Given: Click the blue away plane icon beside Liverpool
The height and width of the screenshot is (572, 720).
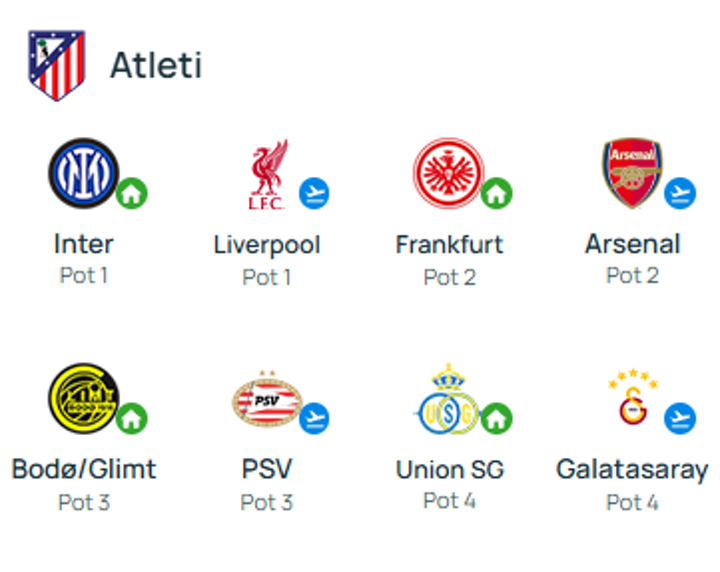Looking at the screenshot, I should [315, 193].
